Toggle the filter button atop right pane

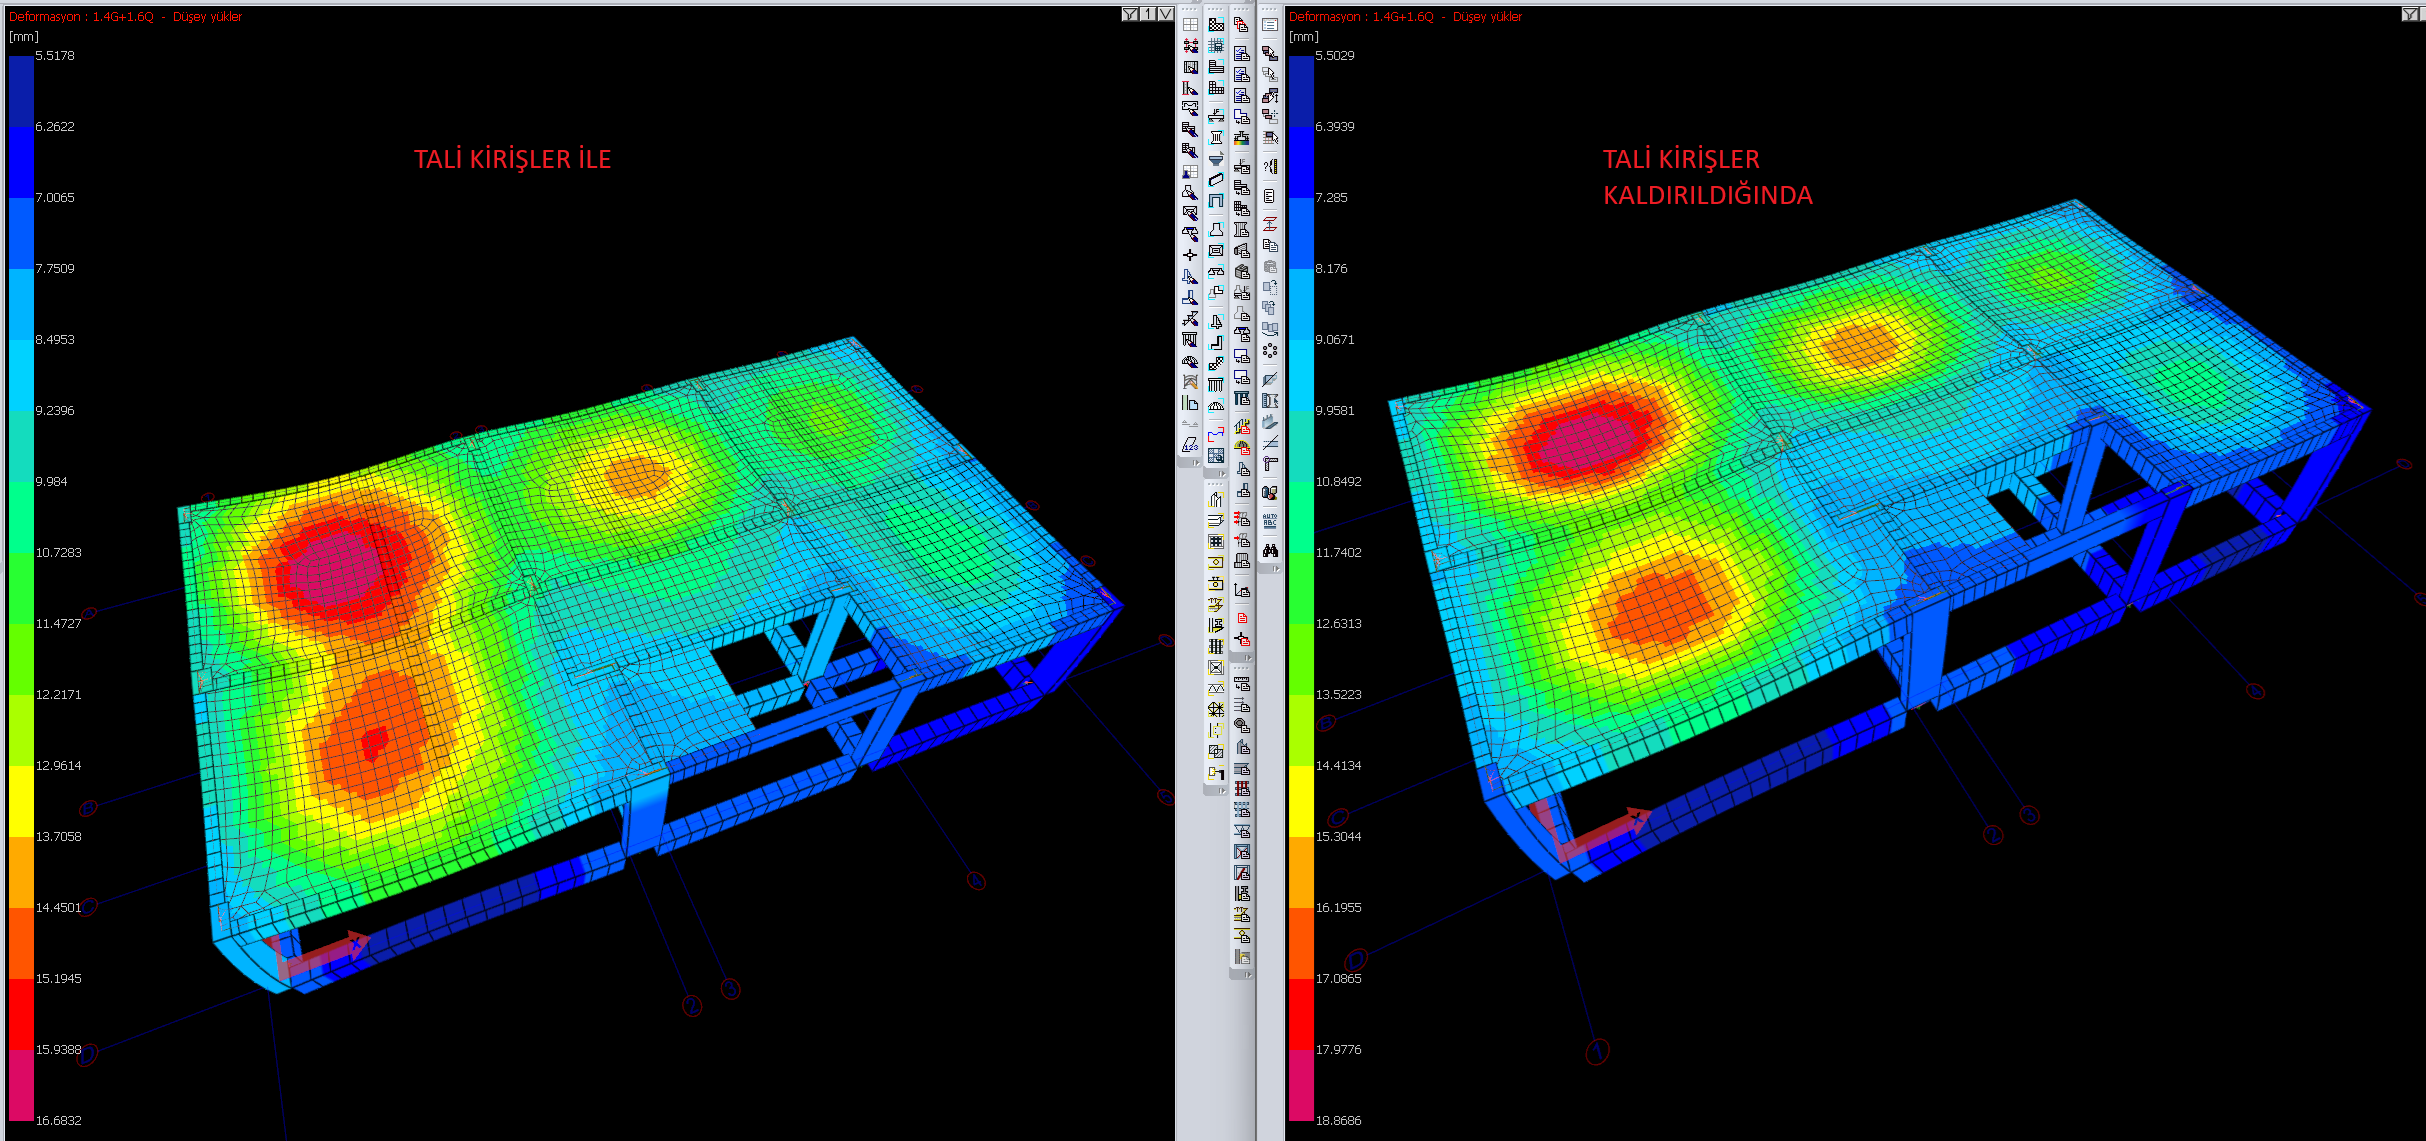(2410, 14)
